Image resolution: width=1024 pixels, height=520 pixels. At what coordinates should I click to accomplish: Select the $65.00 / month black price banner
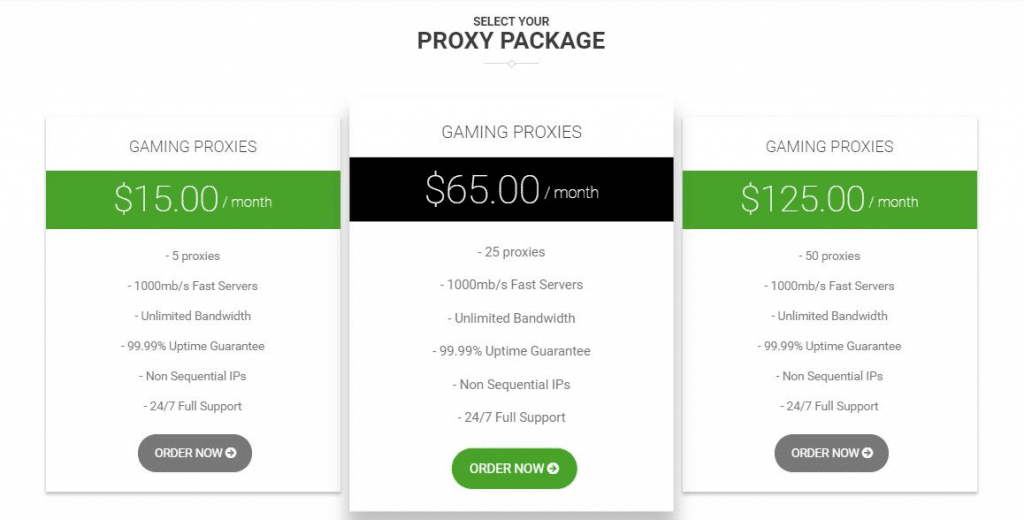click(511, 189)
